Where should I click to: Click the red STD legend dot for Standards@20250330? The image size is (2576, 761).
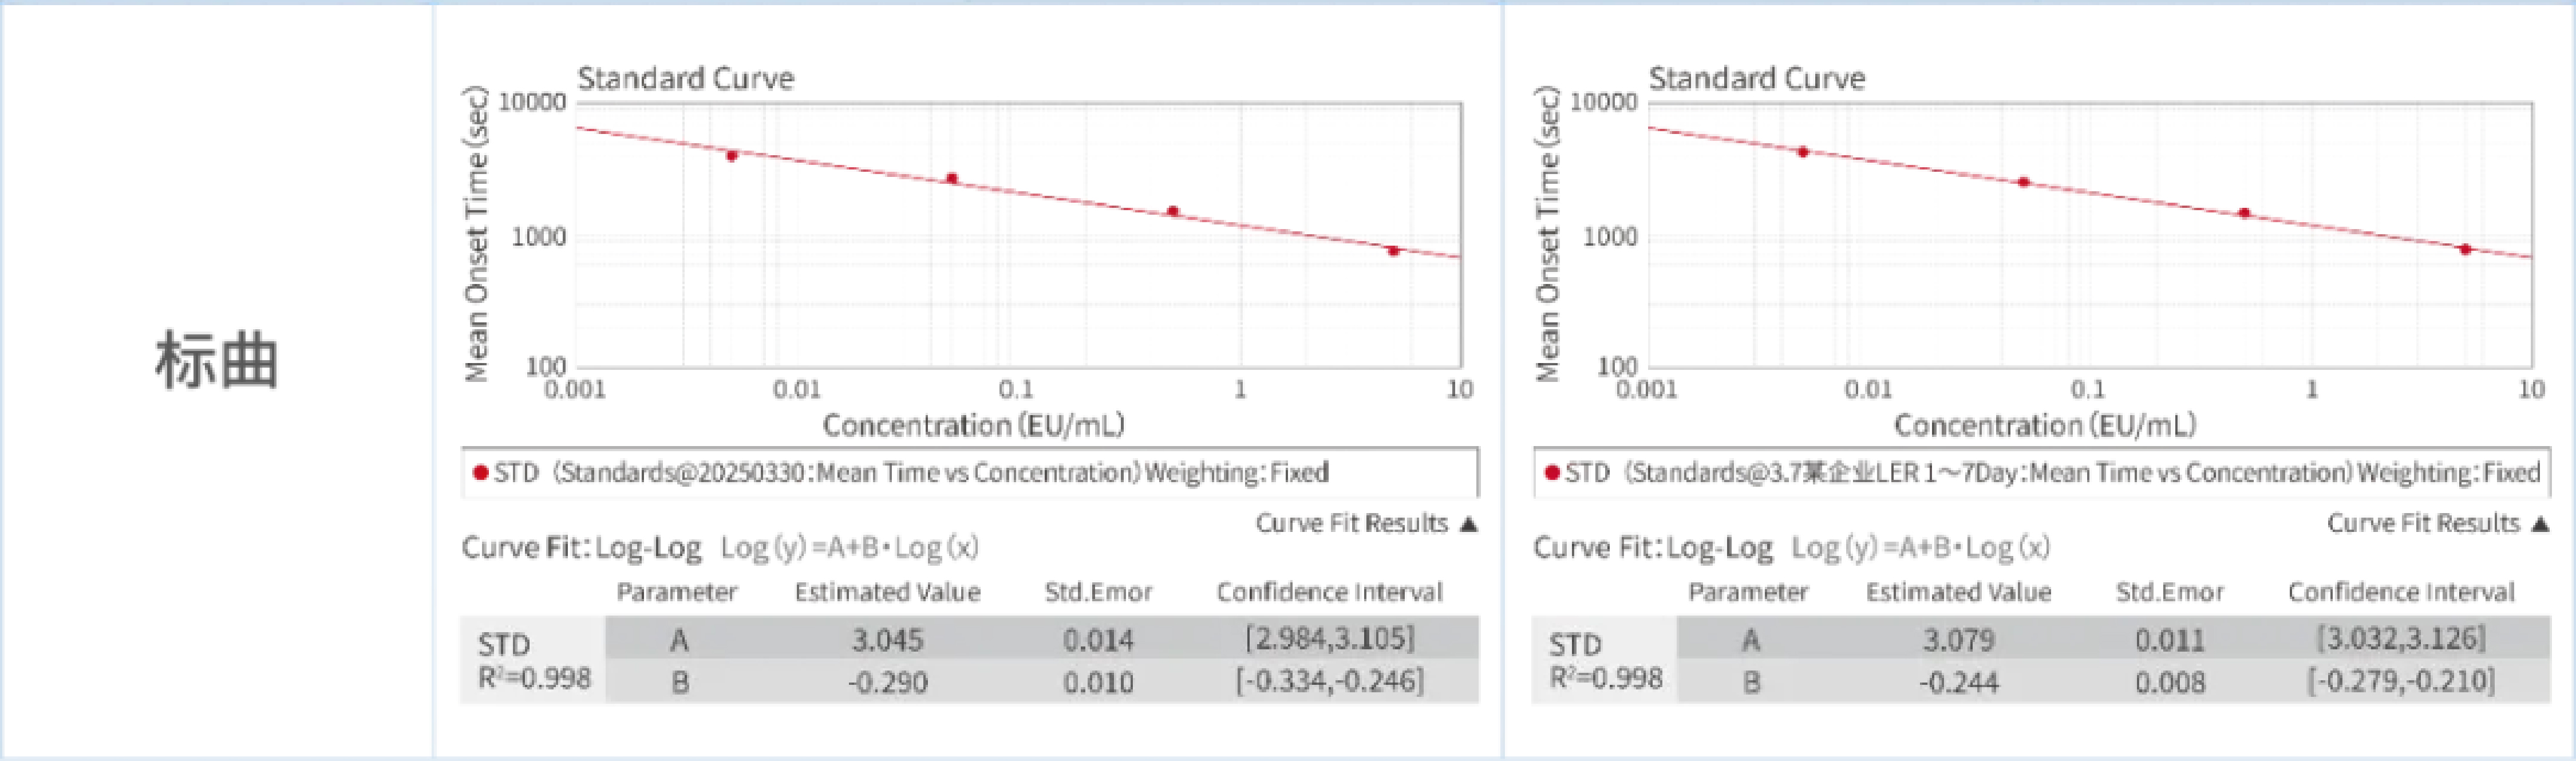481,472
